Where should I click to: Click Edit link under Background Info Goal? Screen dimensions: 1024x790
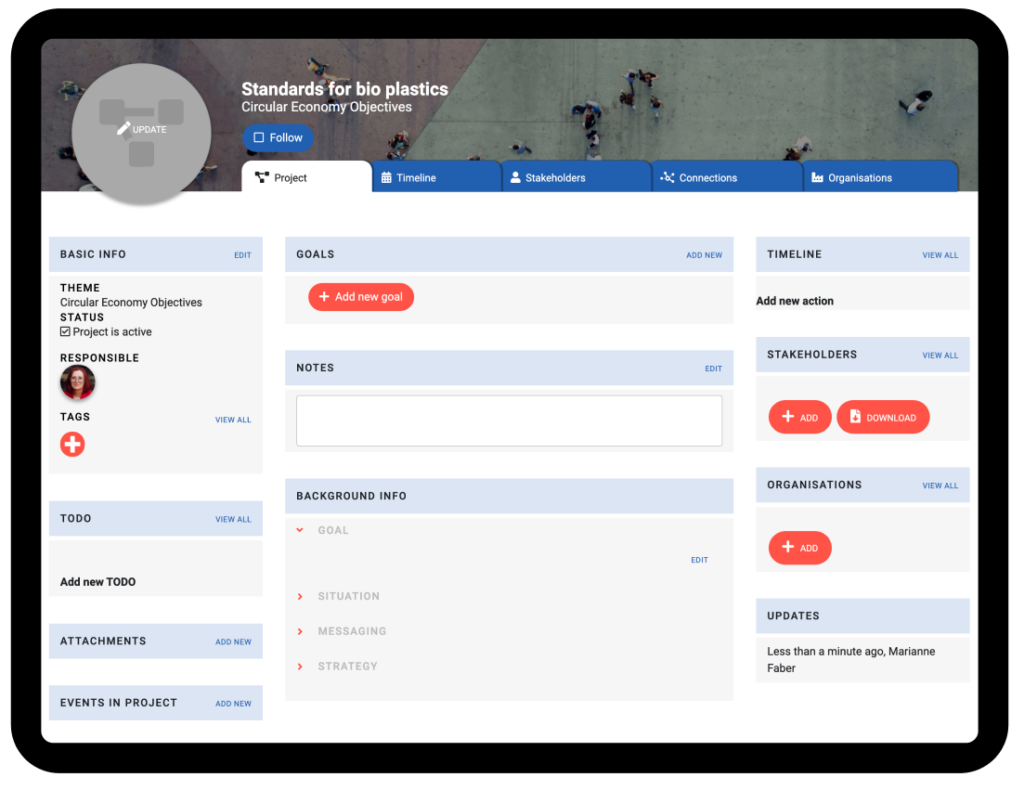click(x=699, y=560)
